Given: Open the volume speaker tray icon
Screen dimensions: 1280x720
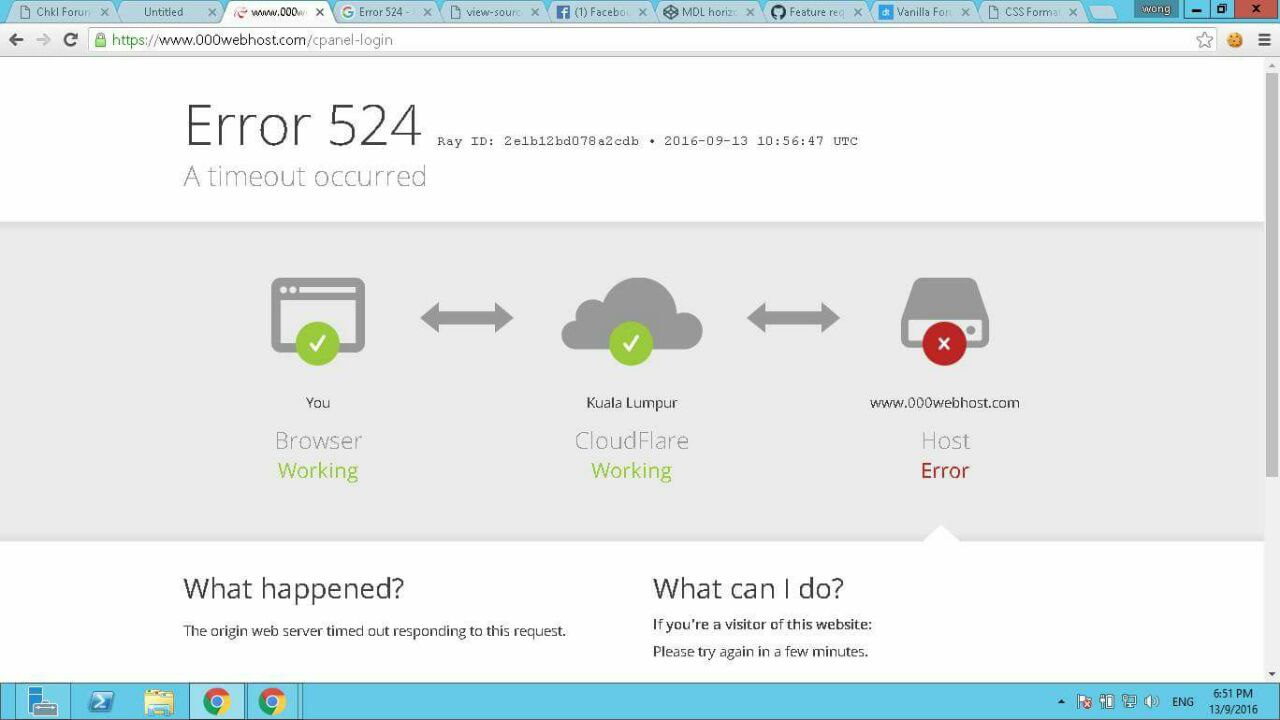Looking at the screenshot, I should [1152, 702].
